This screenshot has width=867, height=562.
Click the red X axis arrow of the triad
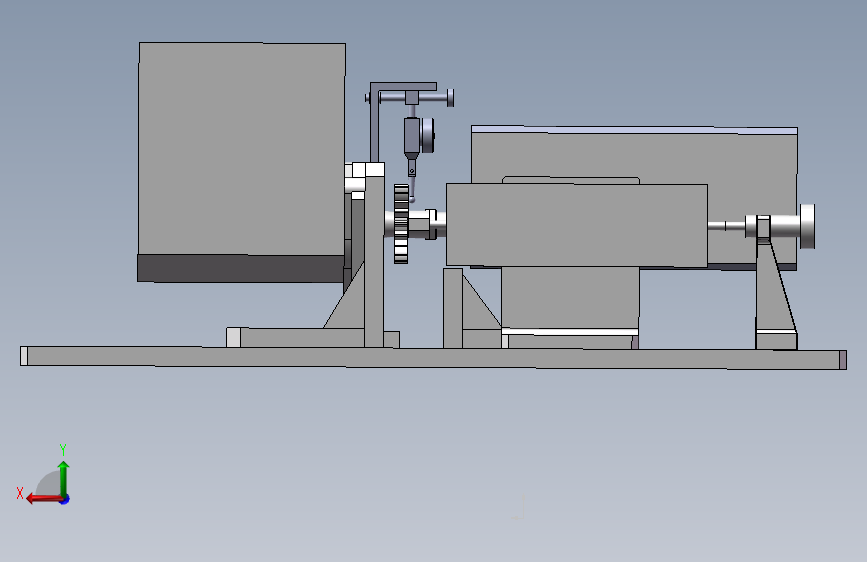43,499
